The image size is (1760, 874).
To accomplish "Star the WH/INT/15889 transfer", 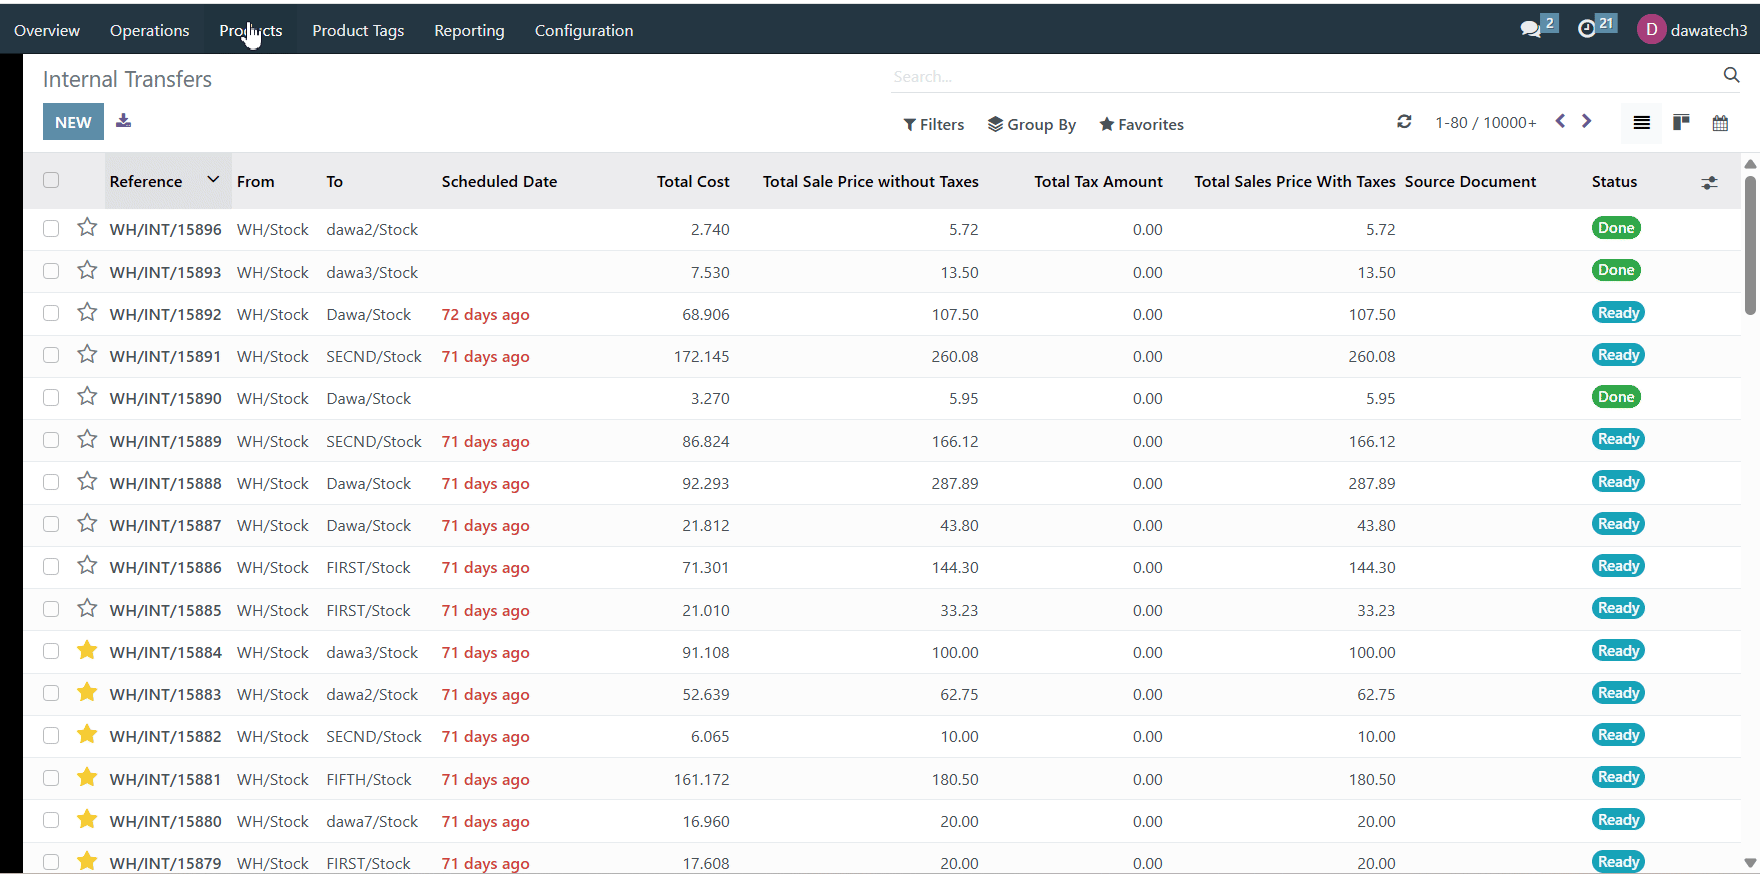I will [87, 440].
